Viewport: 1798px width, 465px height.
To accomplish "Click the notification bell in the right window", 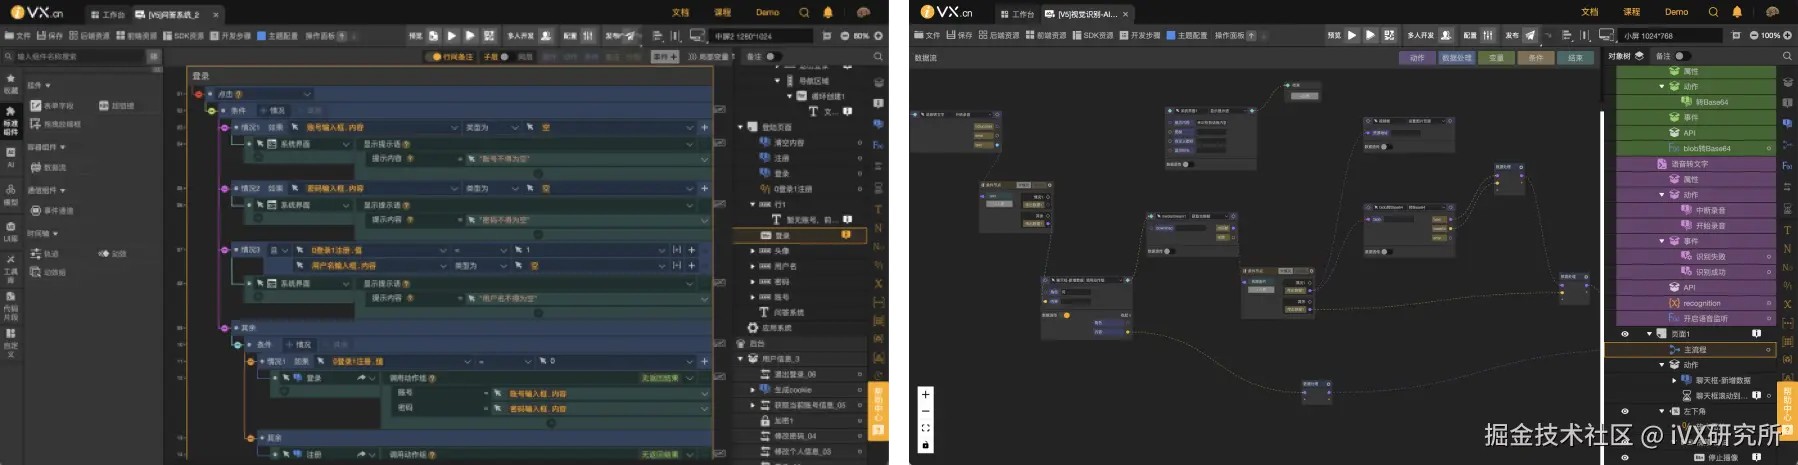I will (1737, 12).
